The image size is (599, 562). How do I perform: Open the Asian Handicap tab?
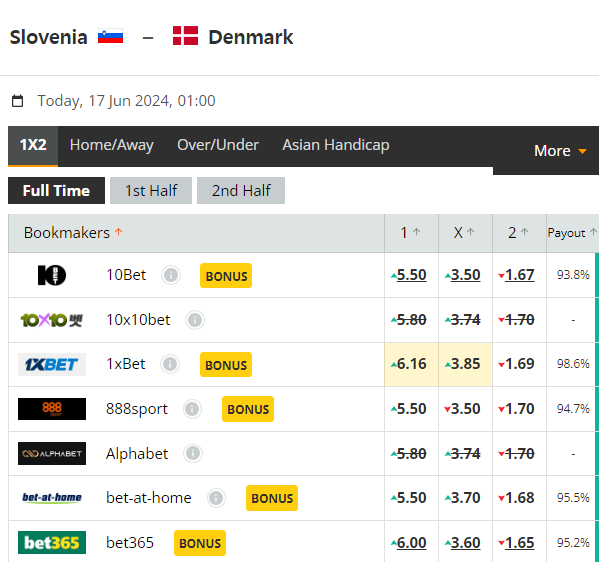click(336, 145)
